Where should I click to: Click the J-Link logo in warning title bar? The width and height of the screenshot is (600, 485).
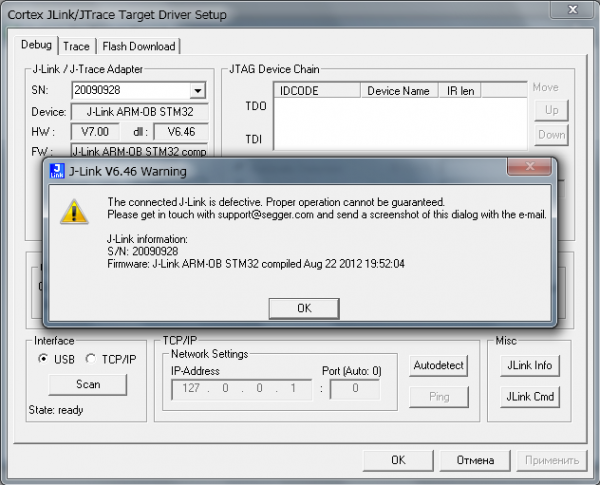(57, 170)
